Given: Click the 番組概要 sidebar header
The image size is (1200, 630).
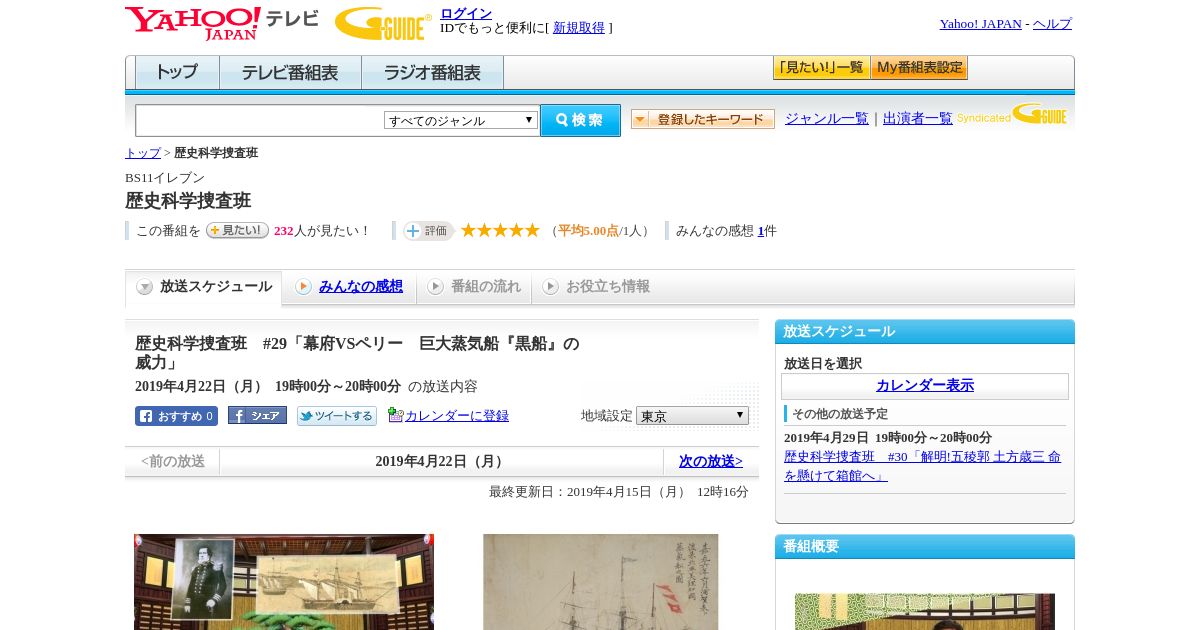Looking at the screenshot, I should coord(925,546).
